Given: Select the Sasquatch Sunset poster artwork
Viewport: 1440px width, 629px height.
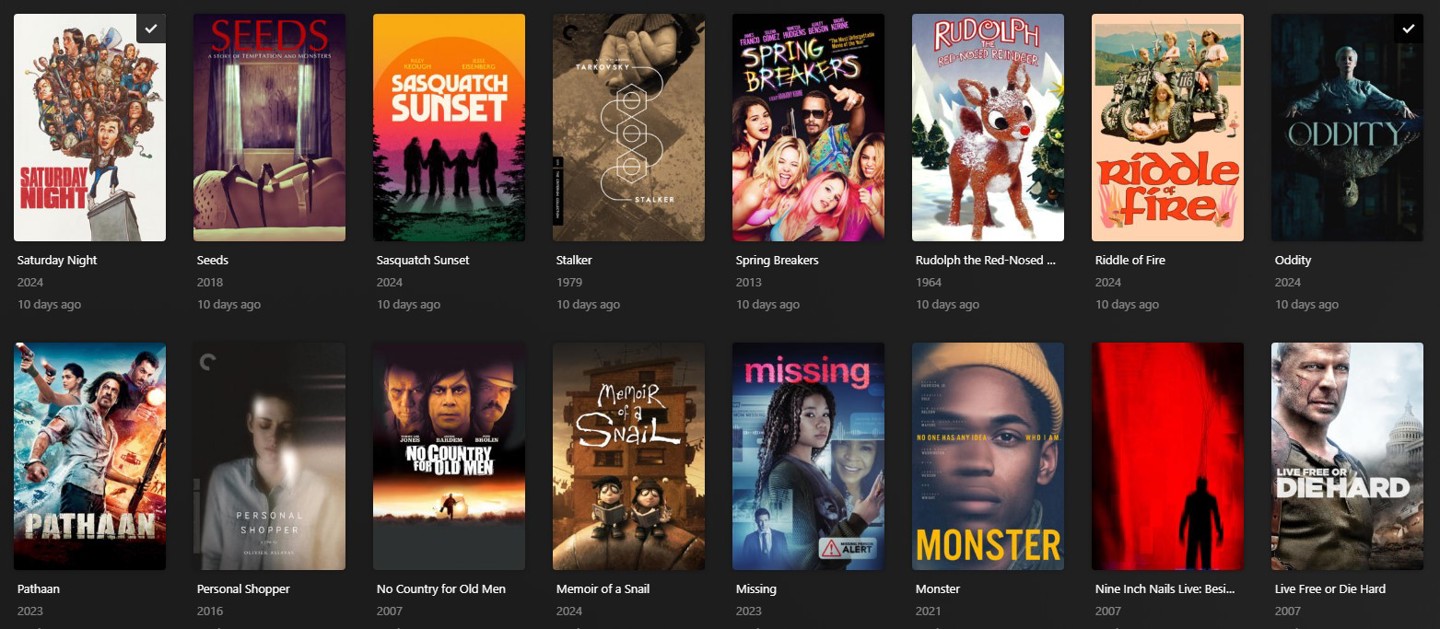Looking at the screenshot, I should [x=449, y=127].
